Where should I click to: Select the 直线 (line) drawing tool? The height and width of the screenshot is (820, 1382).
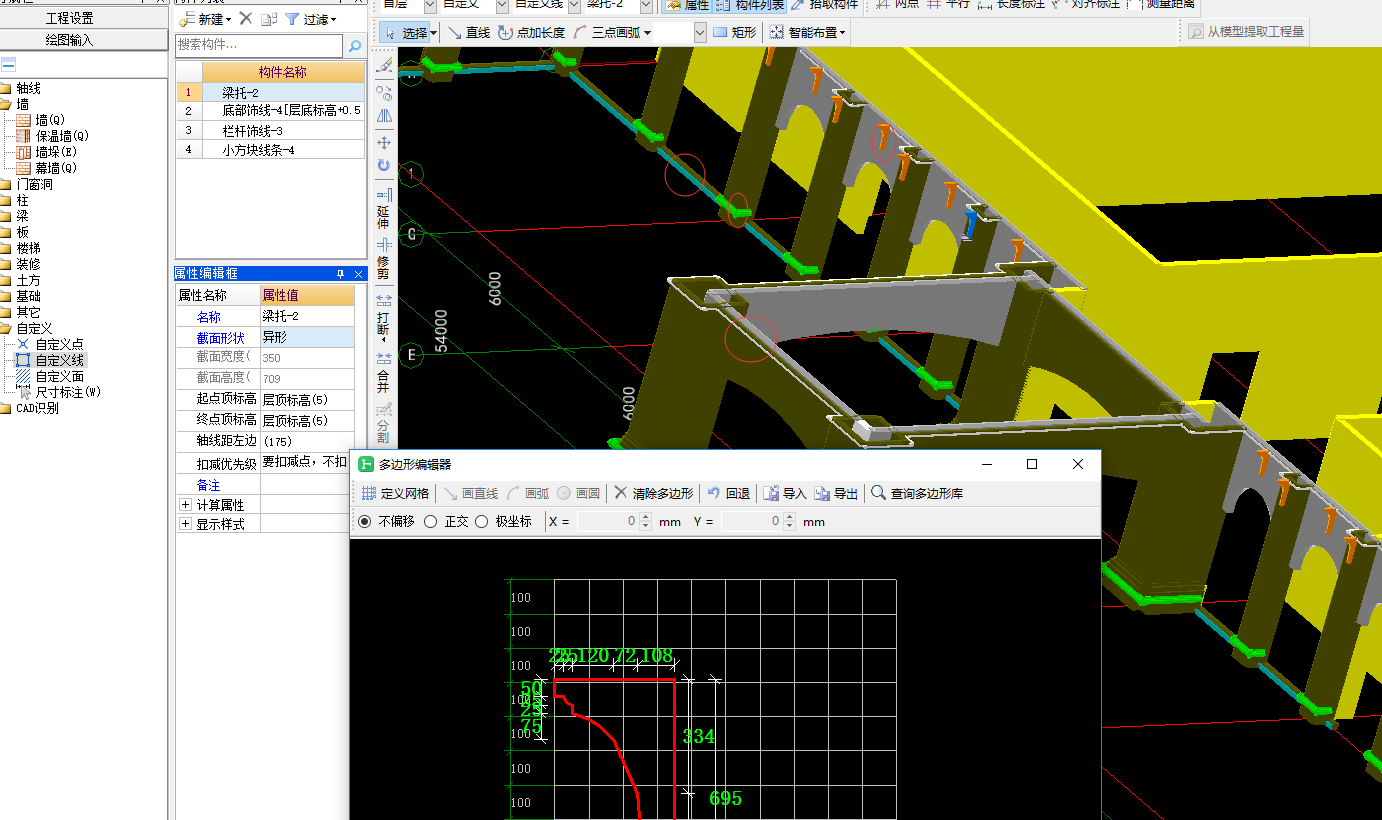click(x=469, y=33)
